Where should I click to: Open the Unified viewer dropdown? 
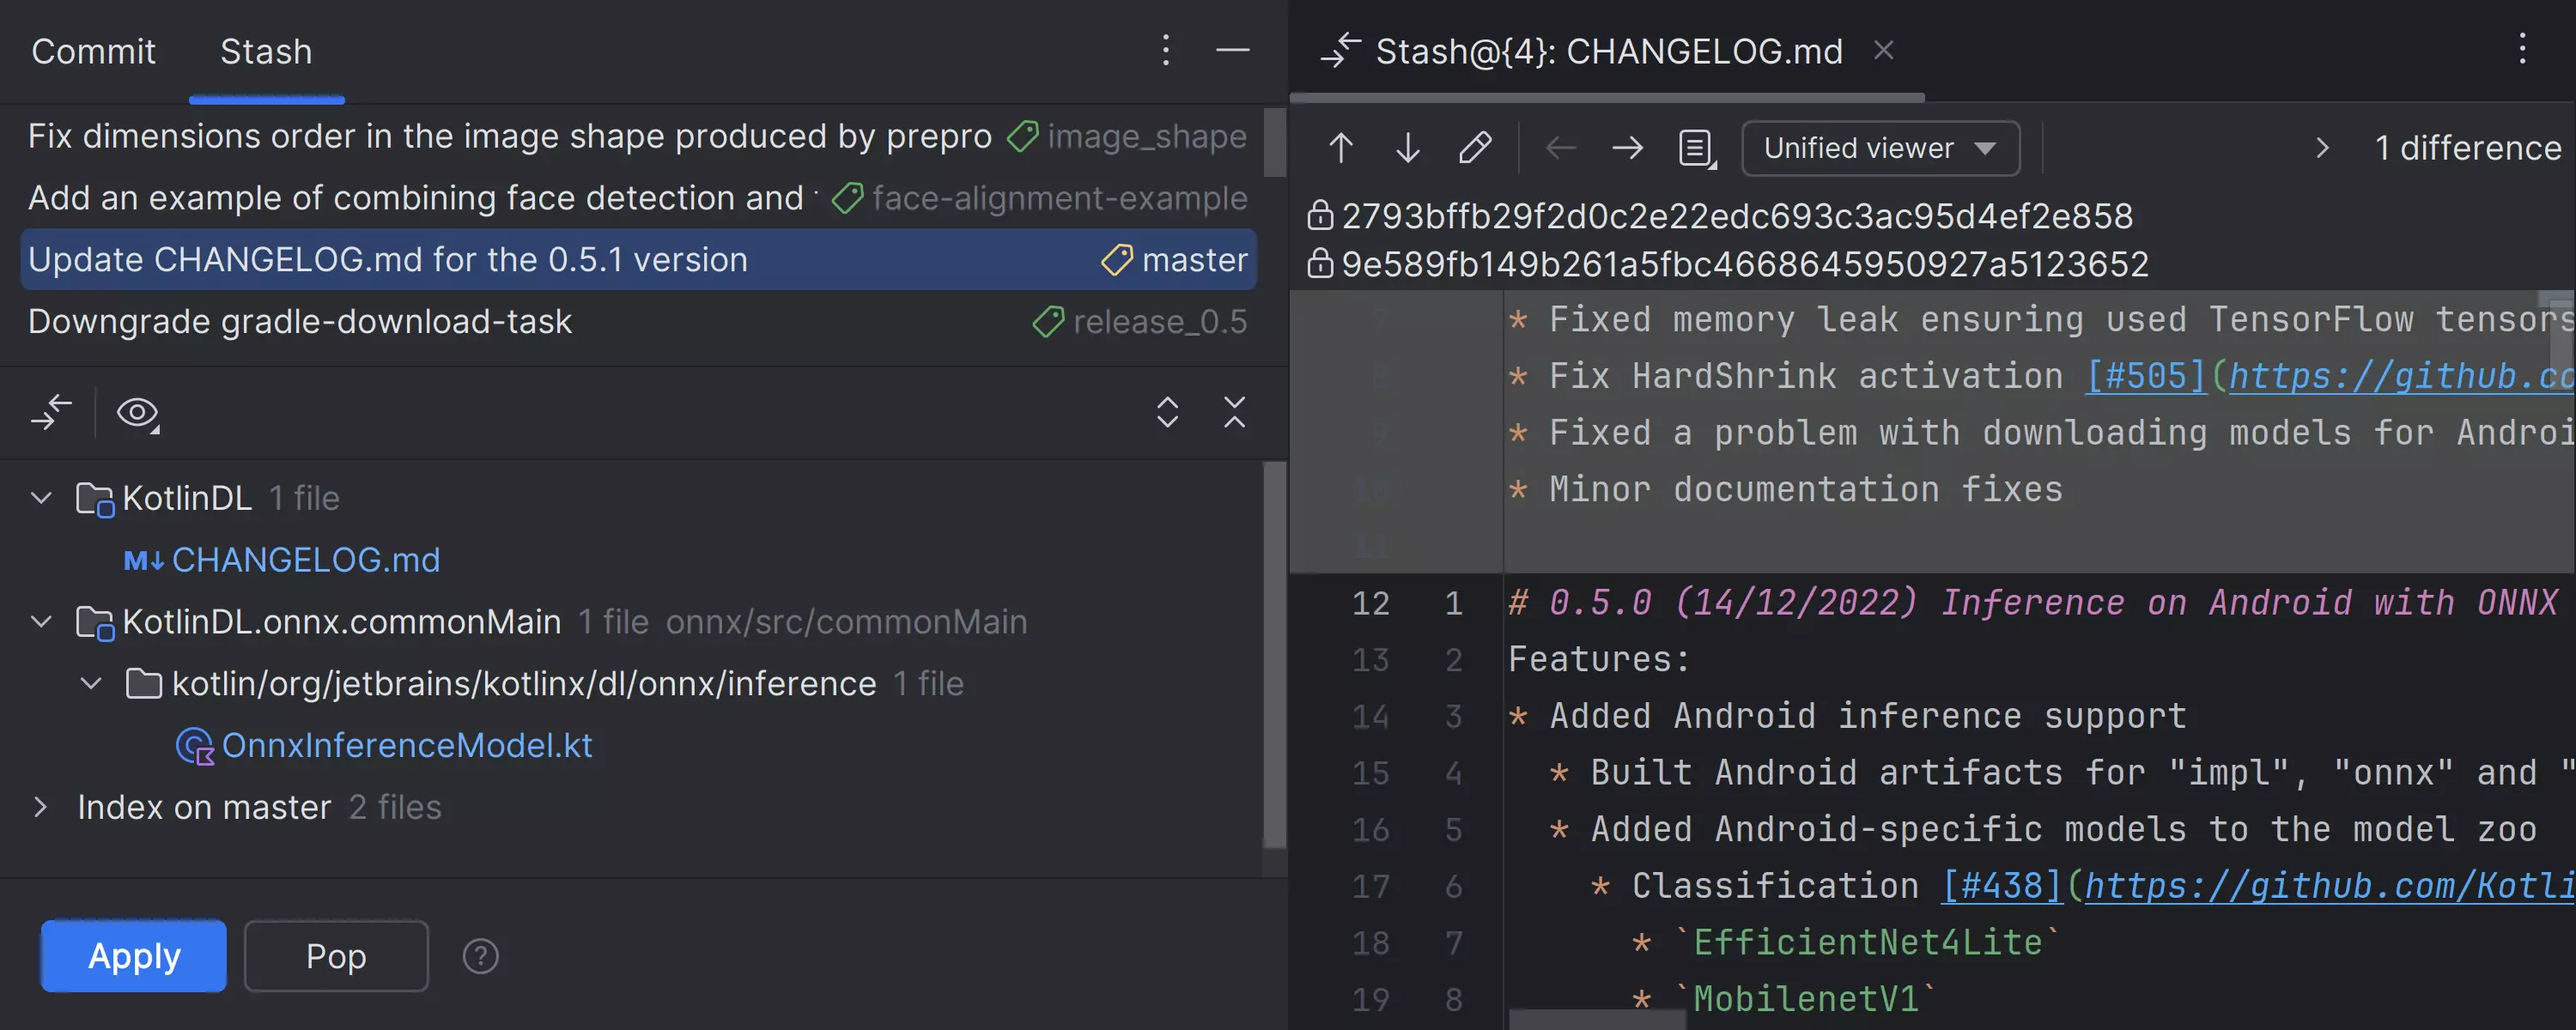point(1880,148)
